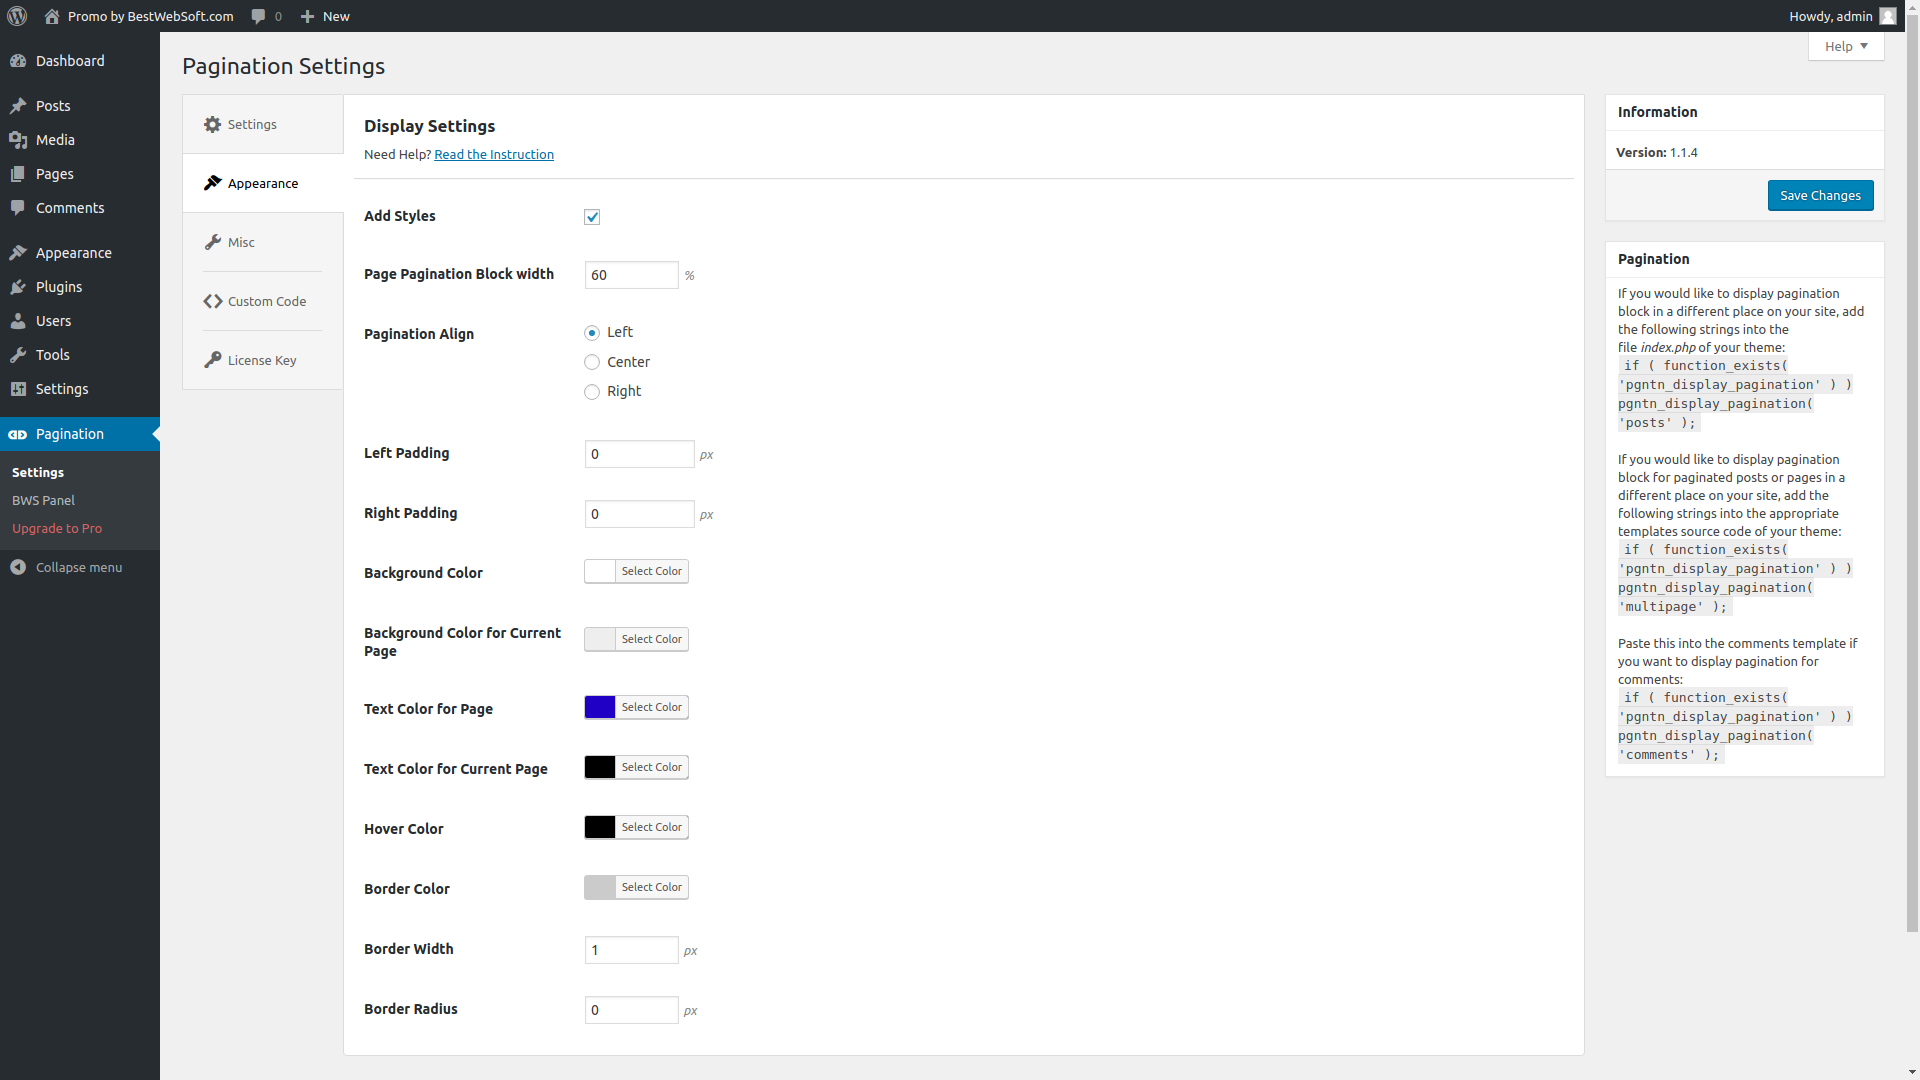Click the black Text Color for Current Page swatch
The height and width of the screenshot is (1080, 1920).
tap(600, 767)
